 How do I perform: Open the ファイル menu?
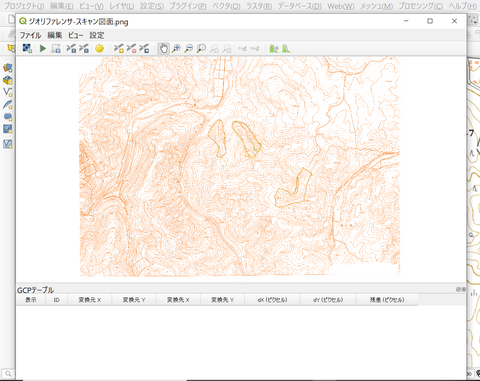click(30, 35)
